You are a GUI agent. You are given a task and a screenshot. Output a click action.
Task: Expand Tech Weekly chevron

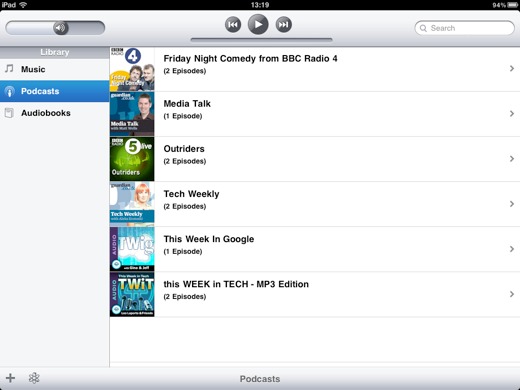pos(512,204)
